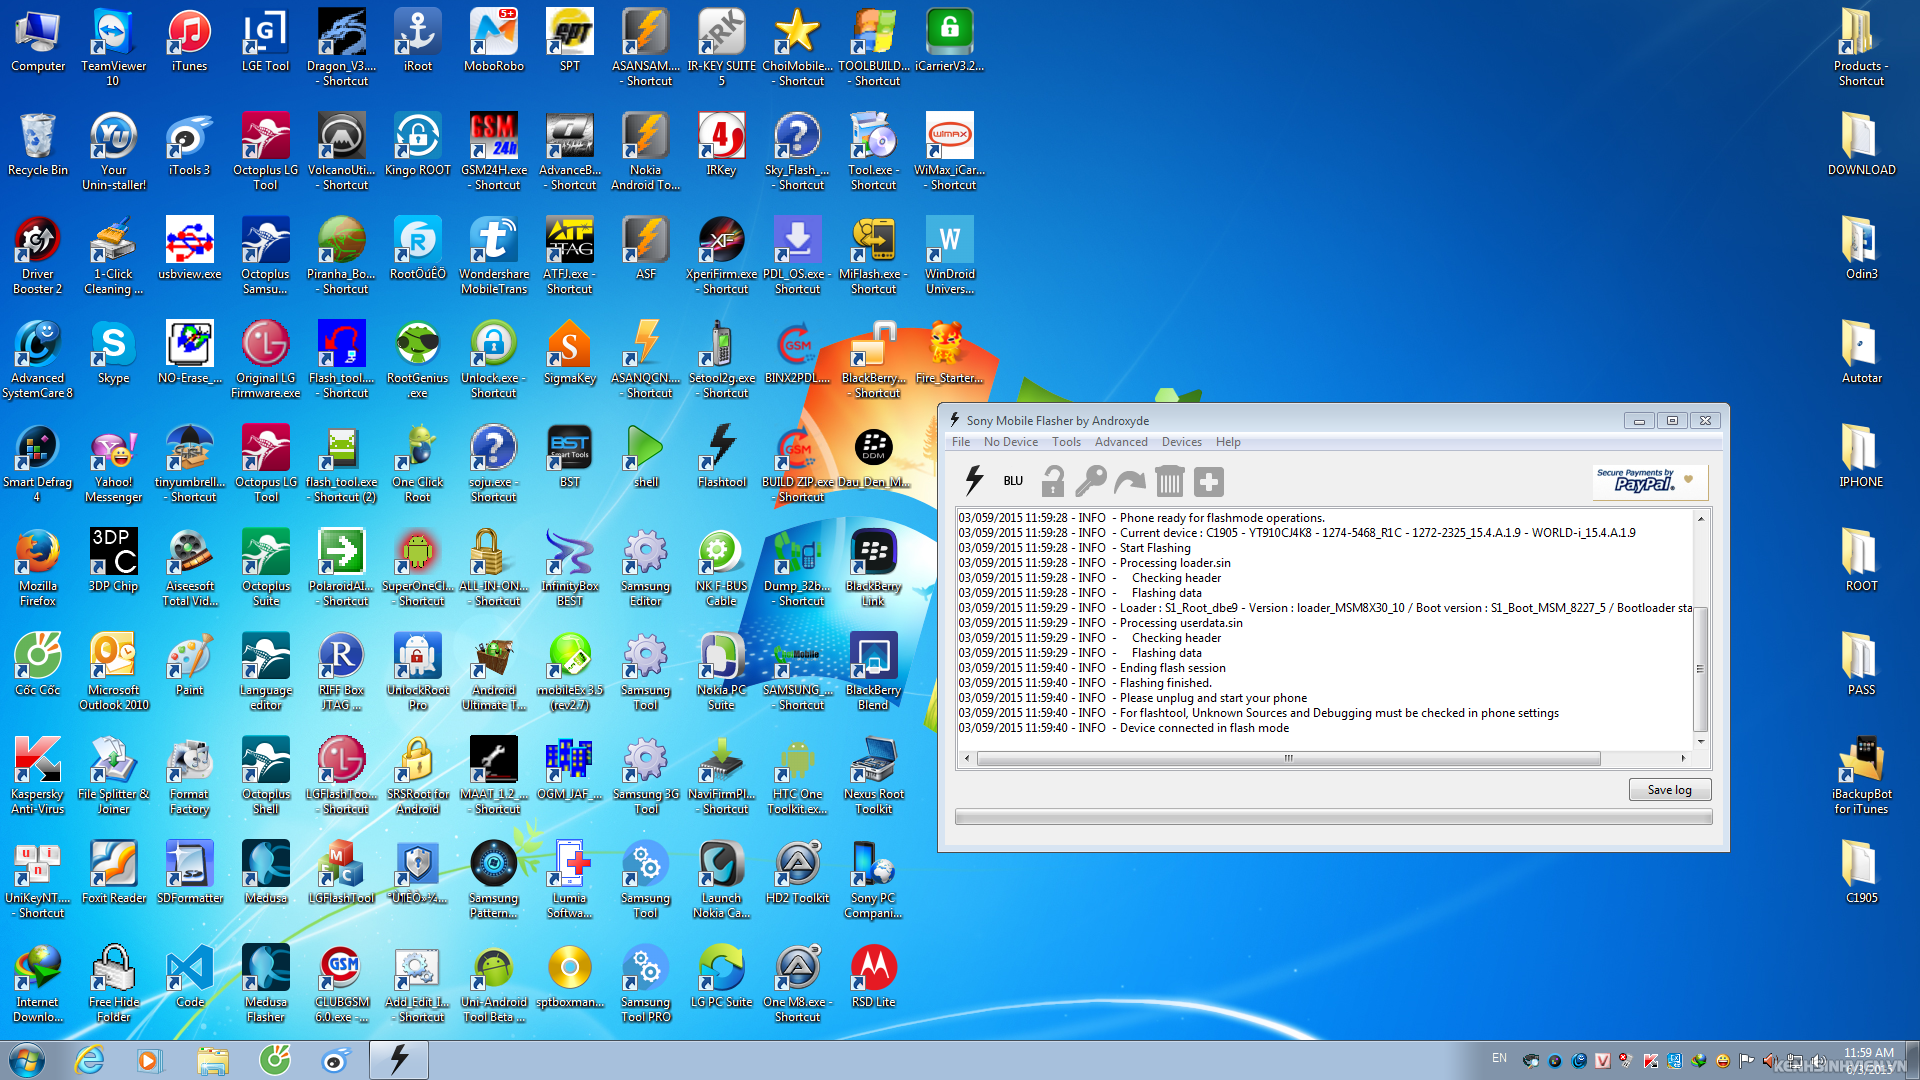Viewport: 1920px width, 1080px height.
Task: Click the Save log button
Action: (1669, 790)
